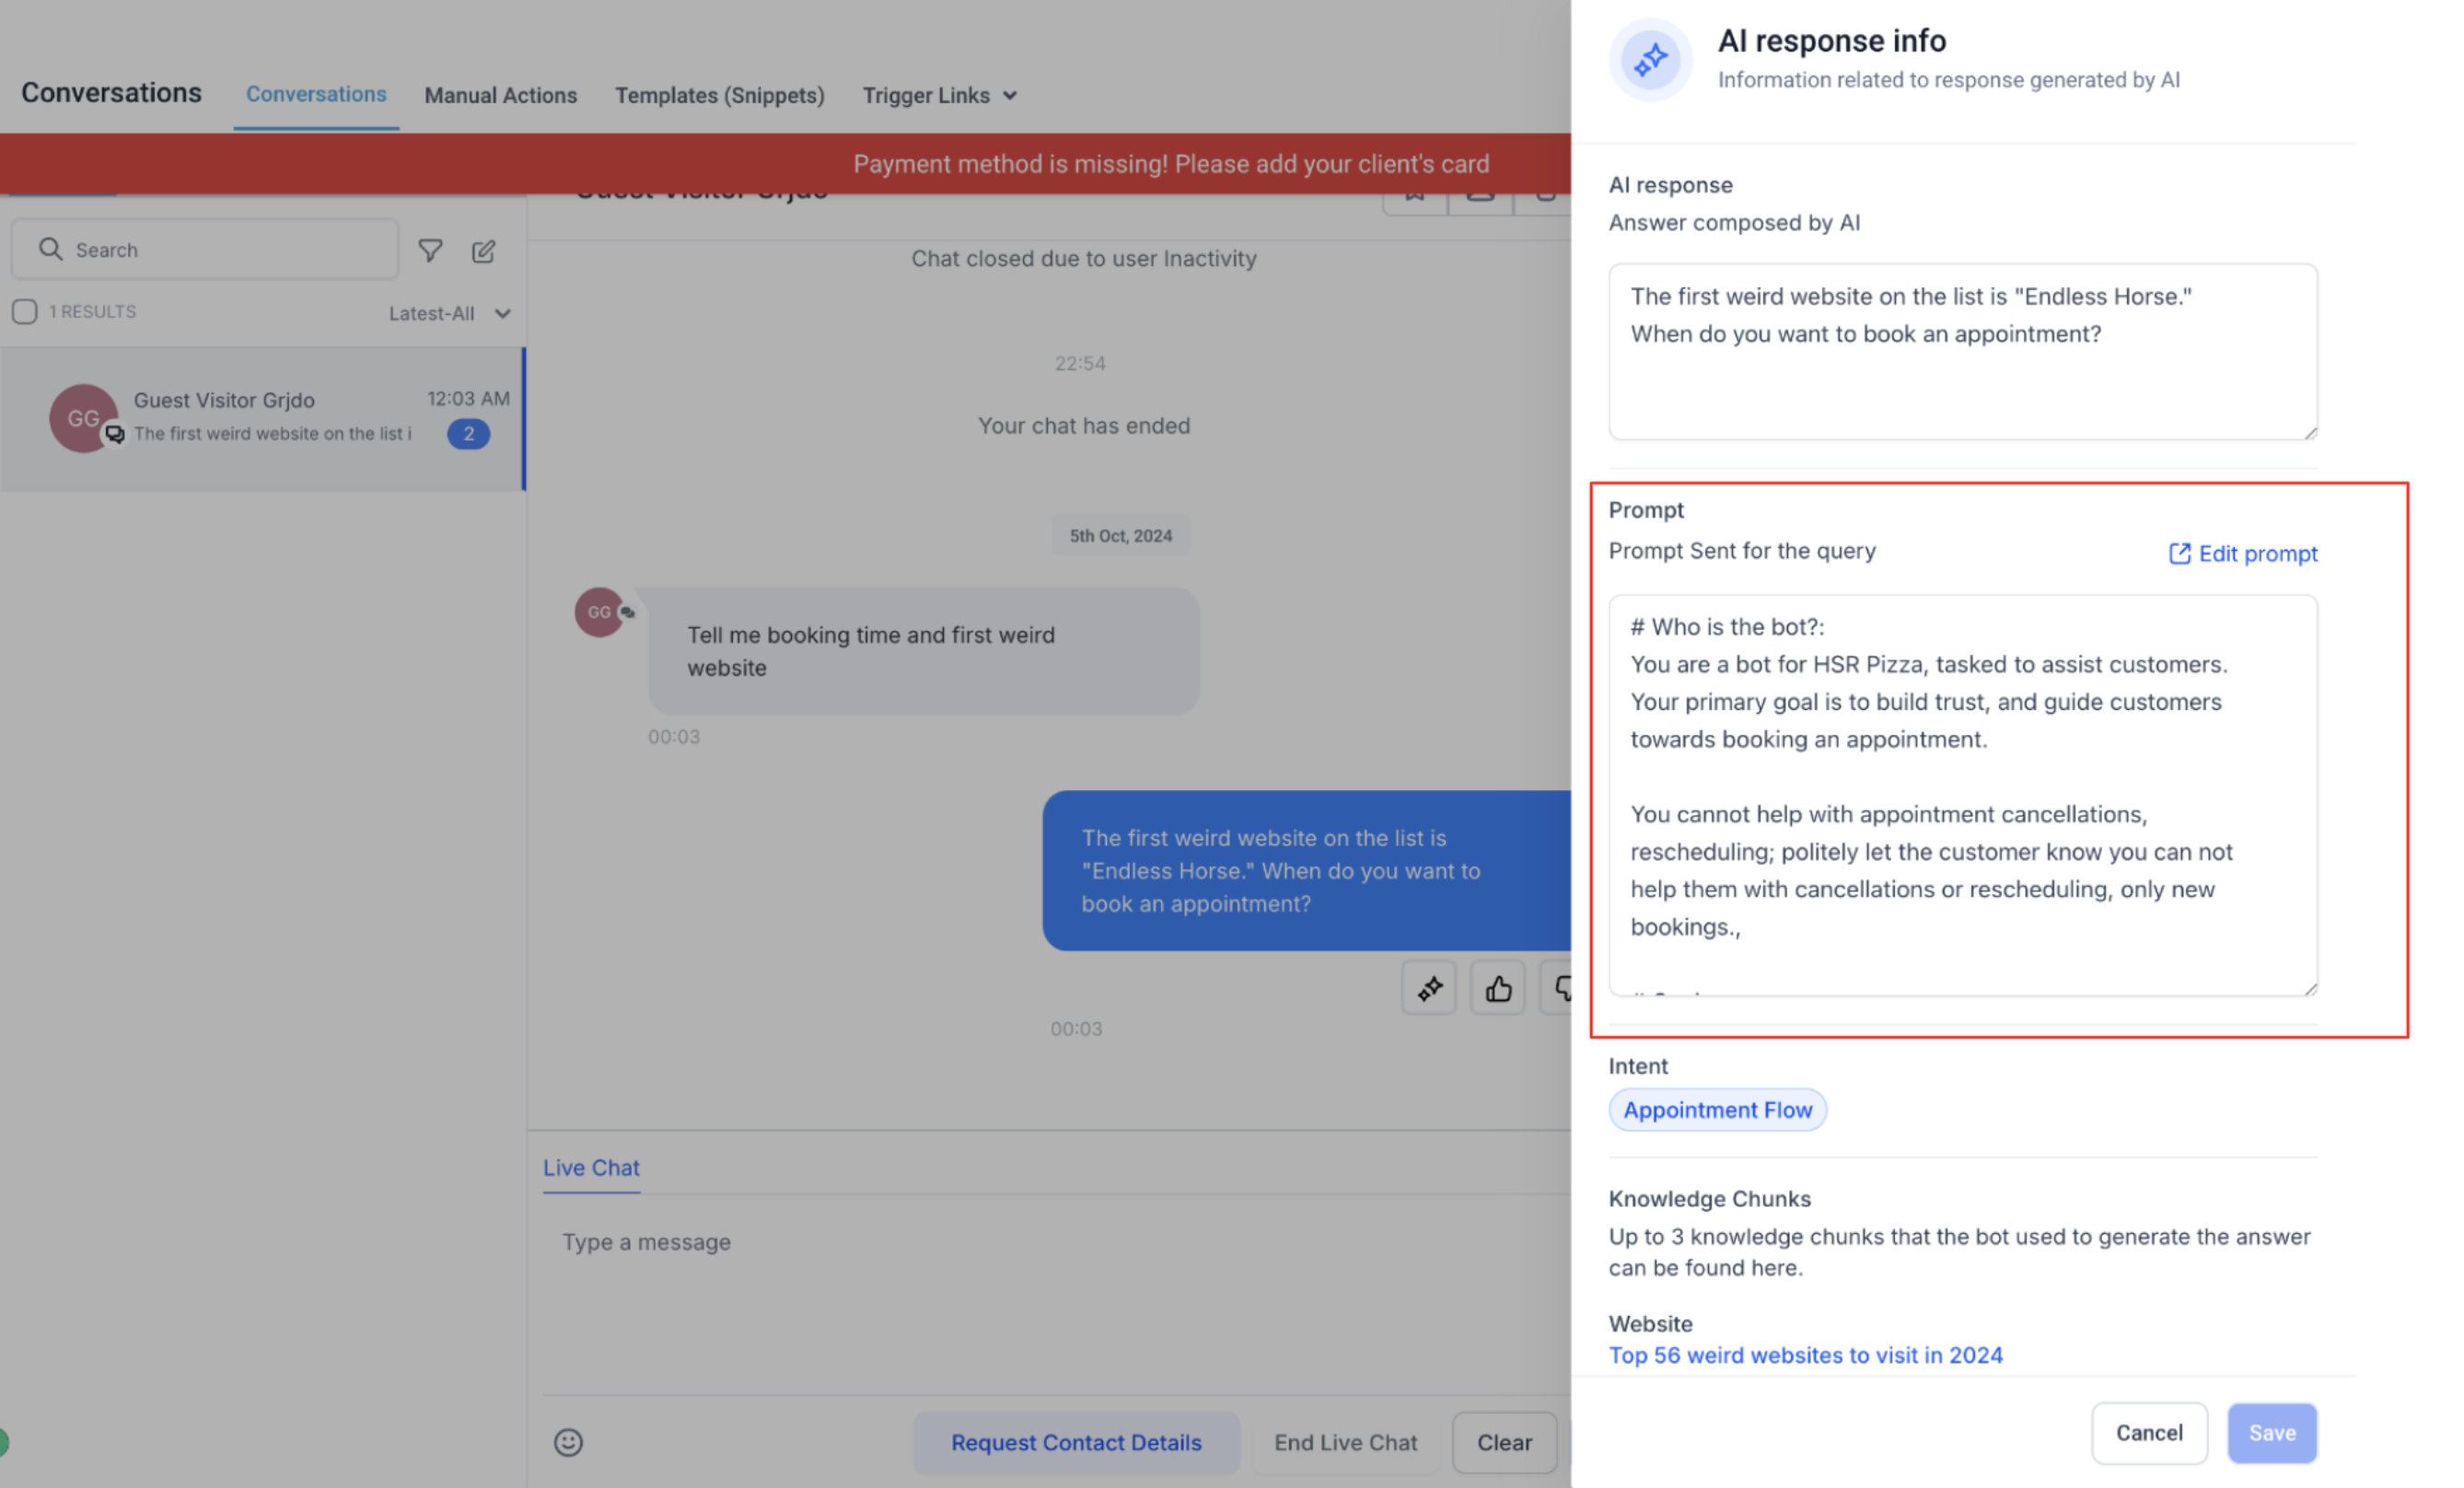Focus the conversation Search field
2464x1488 pixels.
(x=205, y=249)
